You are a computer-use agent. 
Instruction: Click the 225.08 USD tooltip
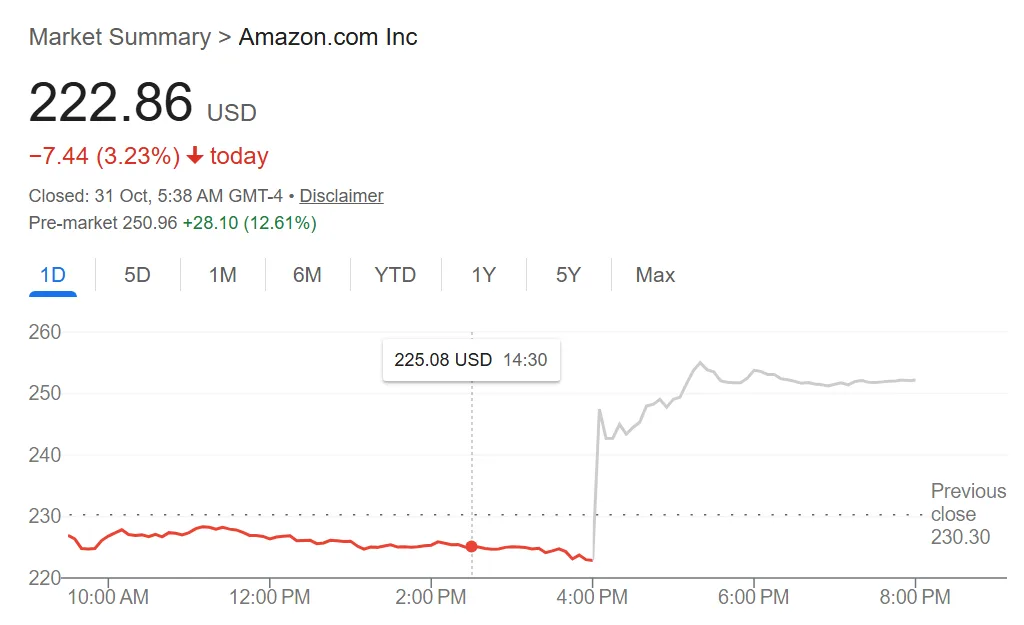(x=471, y=360)
